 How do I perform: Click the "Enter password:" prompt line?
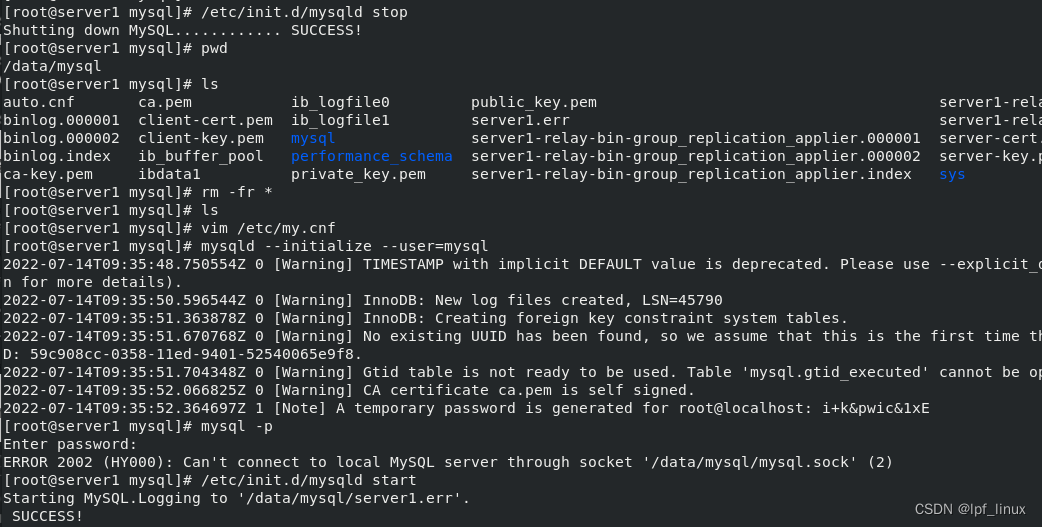69,444
